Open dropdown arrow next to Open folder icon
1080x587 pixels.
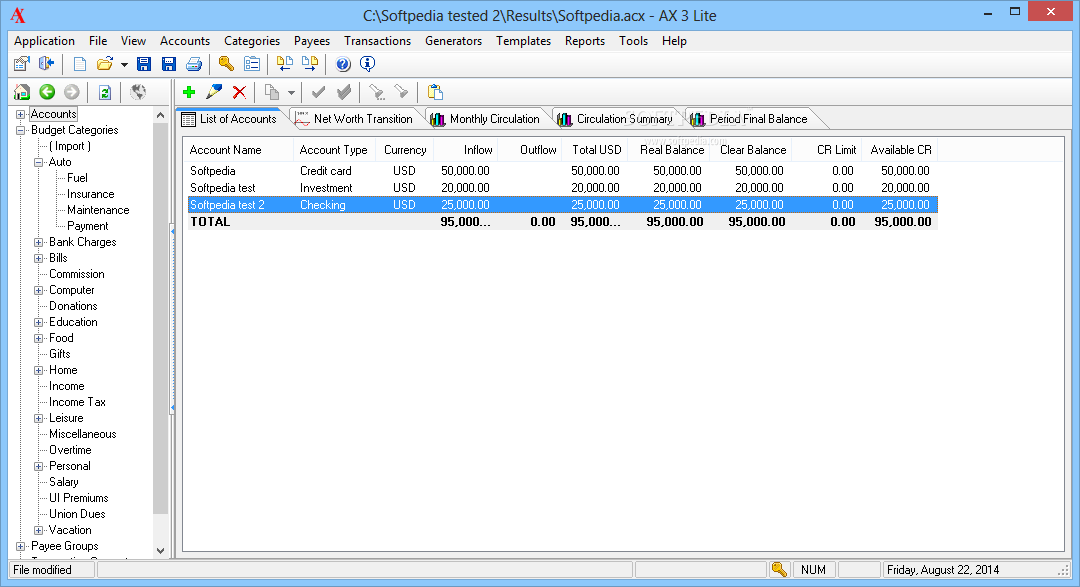(x=124, y=65)
